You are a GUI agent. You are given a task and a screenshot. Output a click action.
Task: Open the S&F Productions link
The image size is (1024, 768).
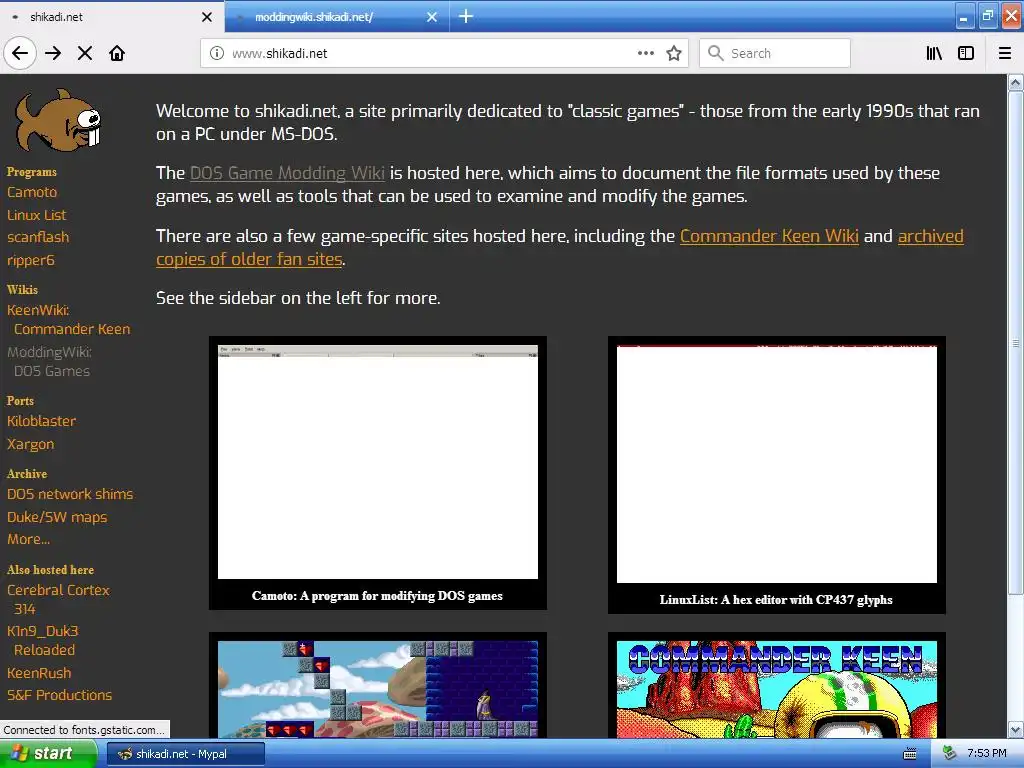click(59, 695)
